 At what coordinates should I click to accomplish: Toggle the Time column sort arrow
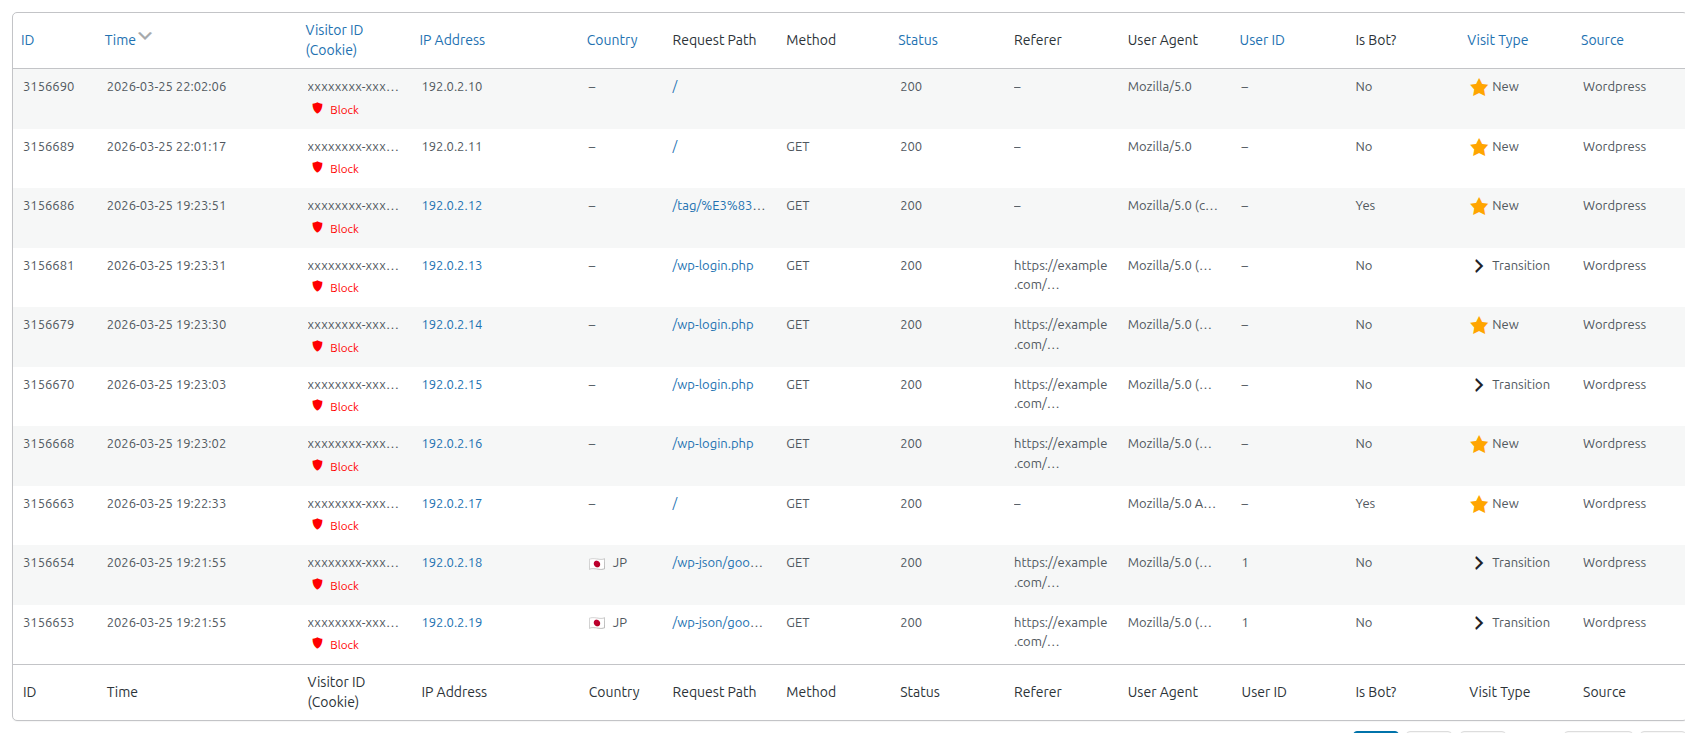click(x=146, y=37)
